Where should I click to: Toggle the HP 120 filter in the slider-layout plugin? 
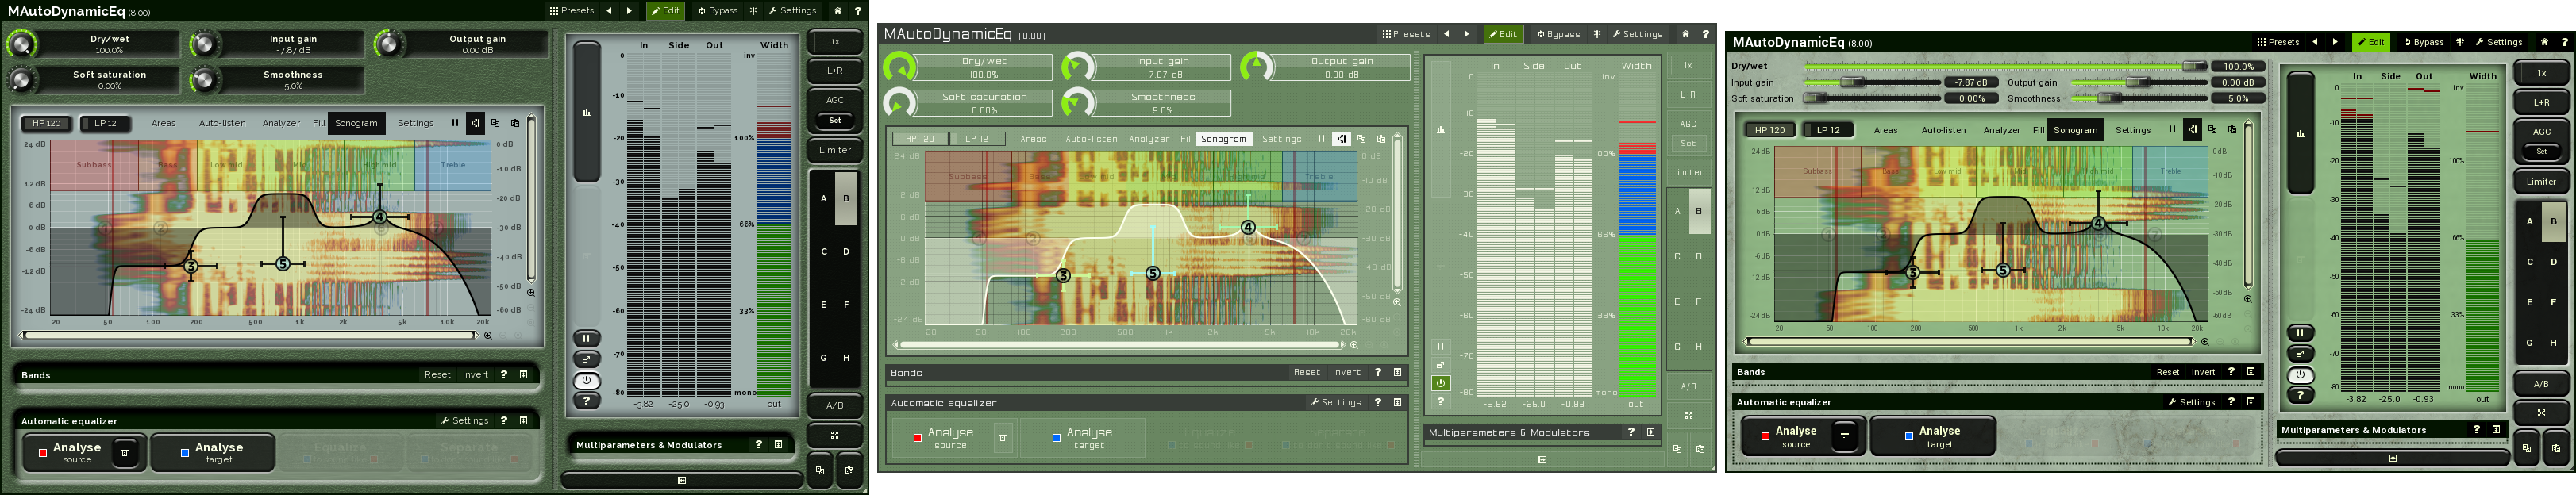coord(1769,130)
